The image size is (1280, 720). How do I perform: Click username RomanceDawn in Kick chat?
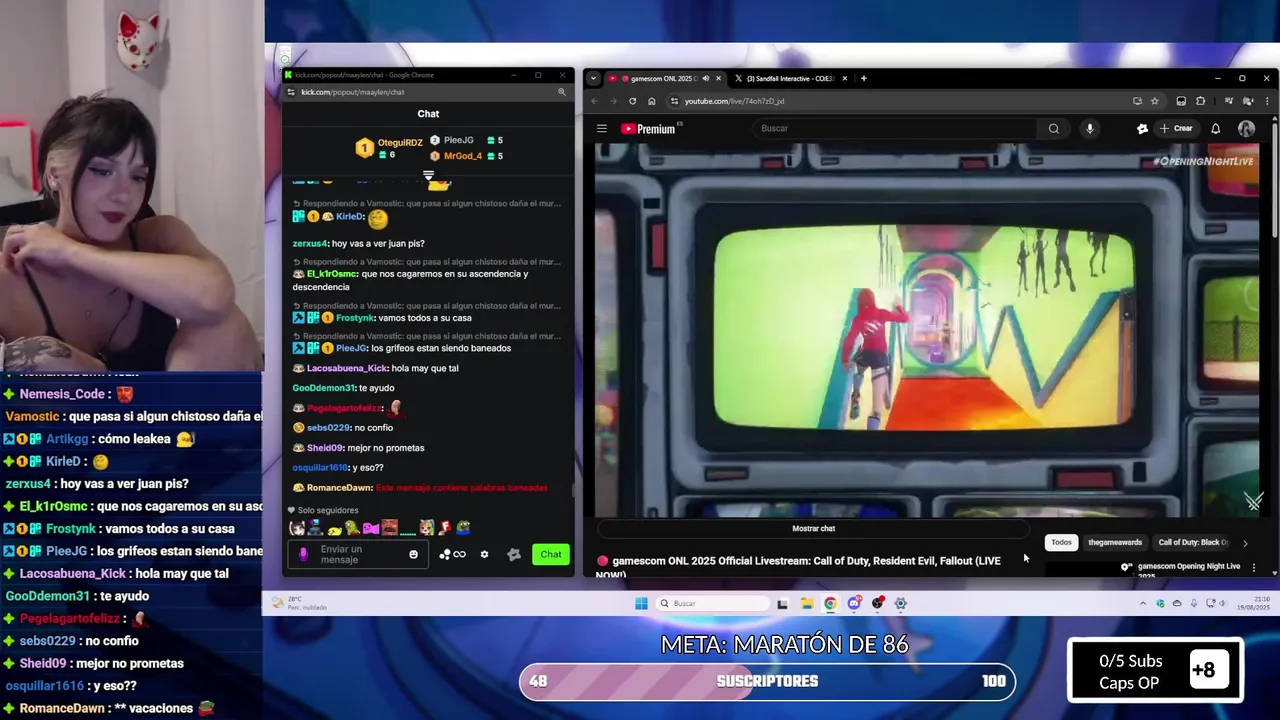(340, 488)
